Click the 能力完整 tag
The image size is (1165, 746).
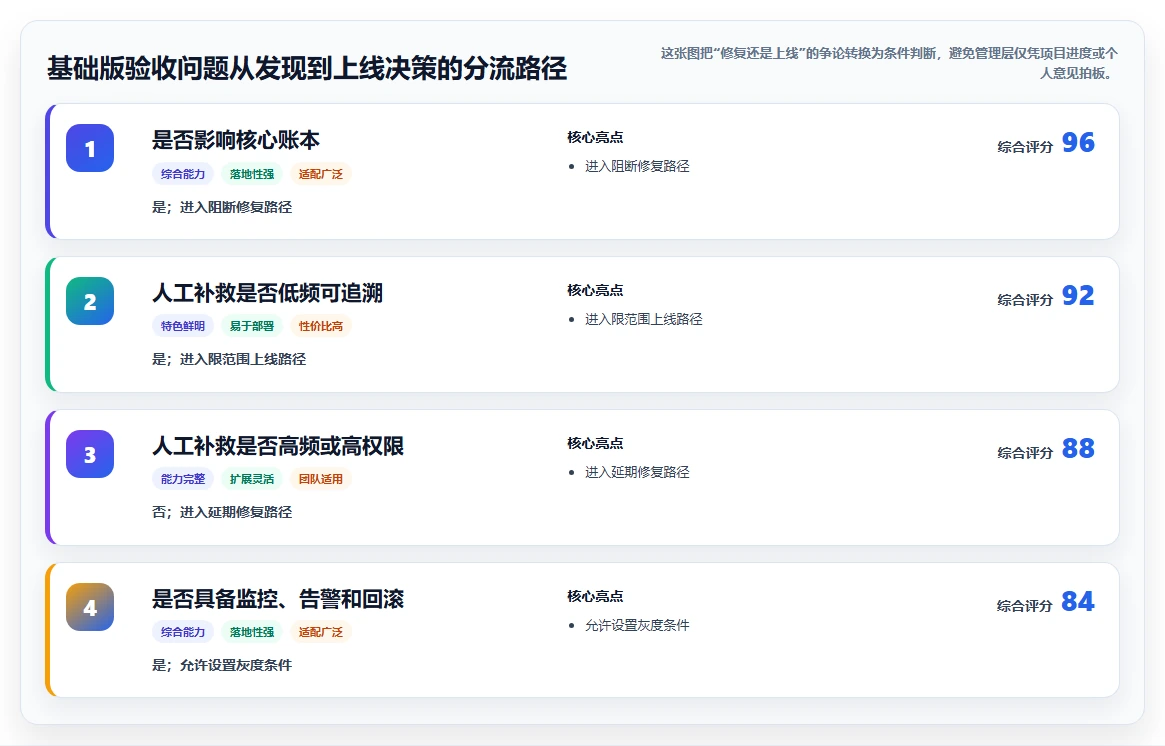pos(183,479)
